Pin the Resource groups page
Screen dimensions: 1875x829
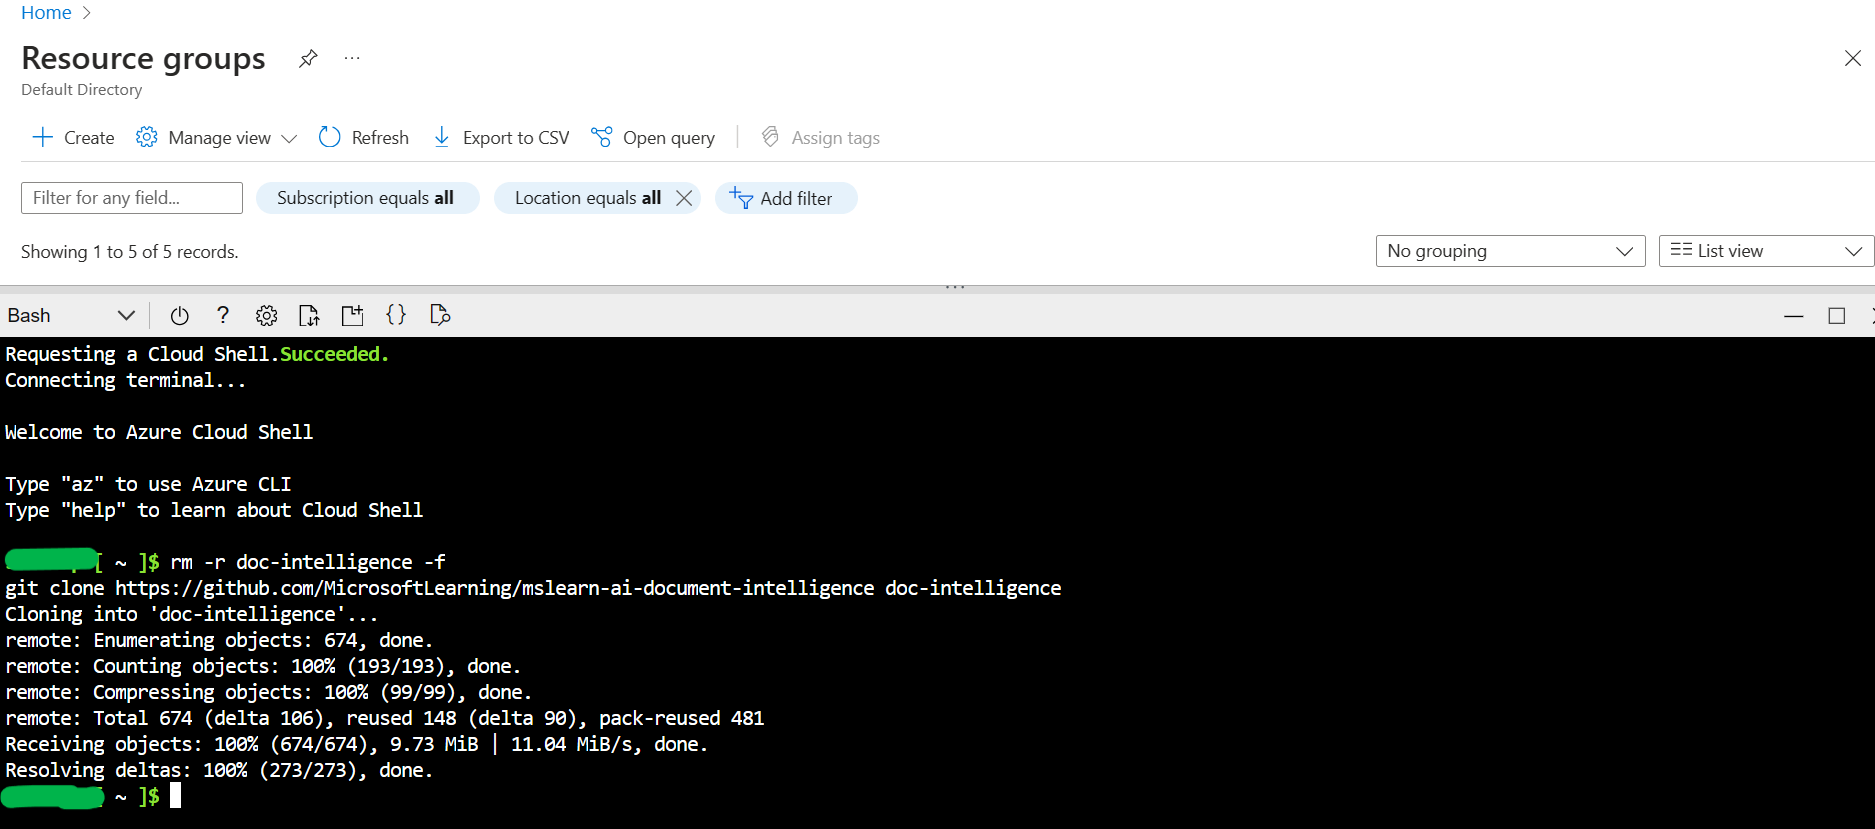pyautogui.click(x=308, y=58)
